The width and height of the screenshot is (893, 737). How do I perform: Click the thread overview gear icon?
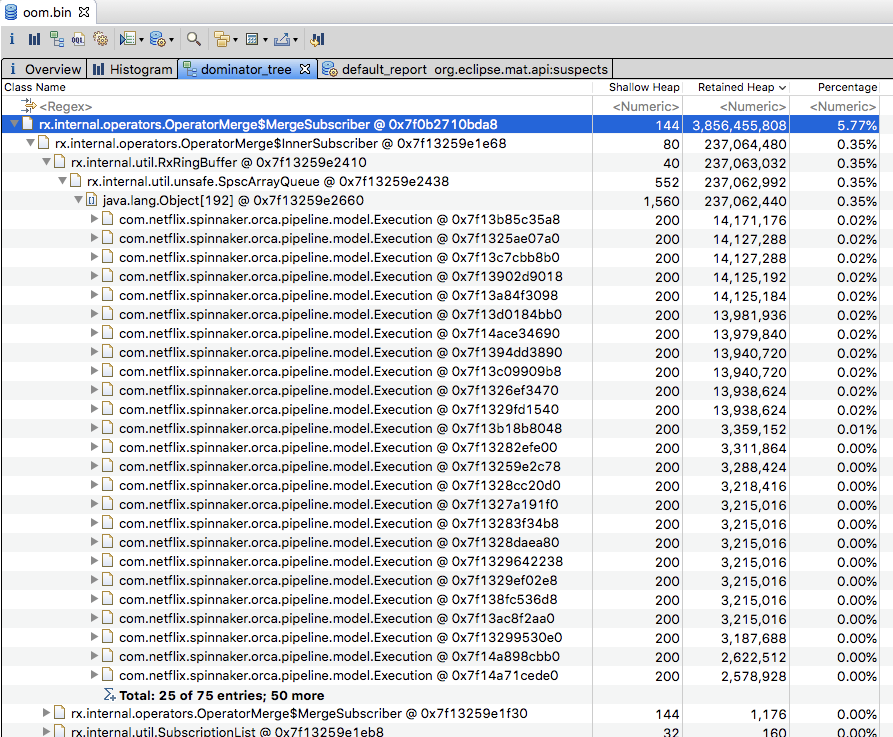tap(99, 39)
